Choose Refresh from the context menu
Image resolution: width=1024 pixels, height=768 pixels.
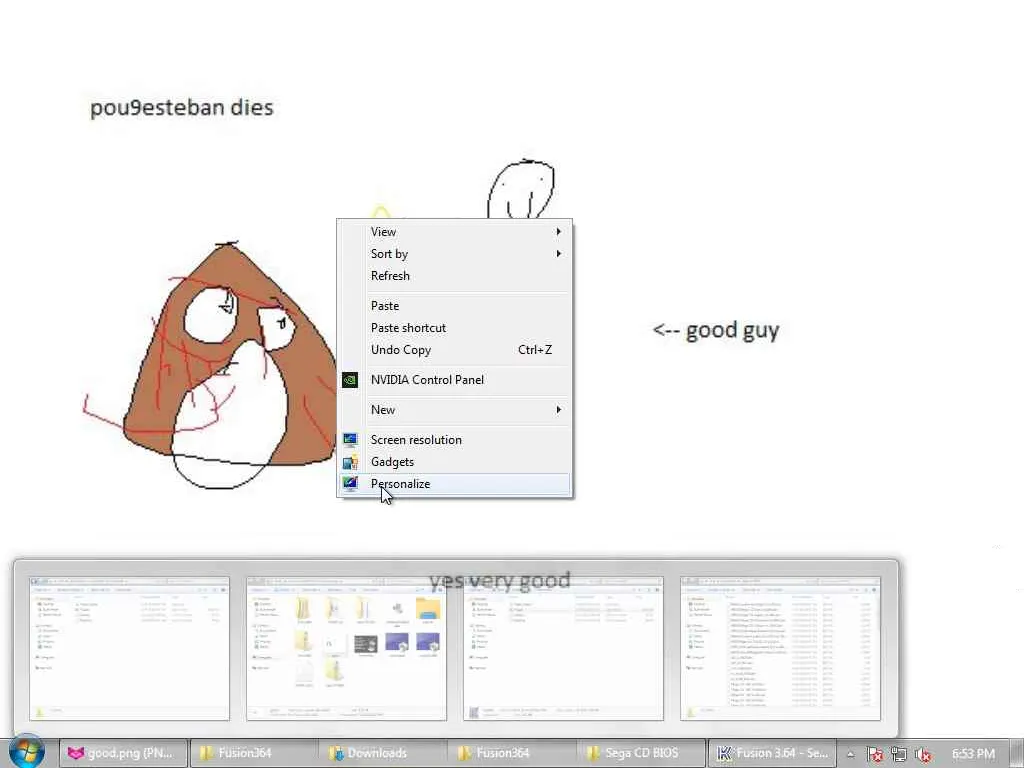coord(454,276)
